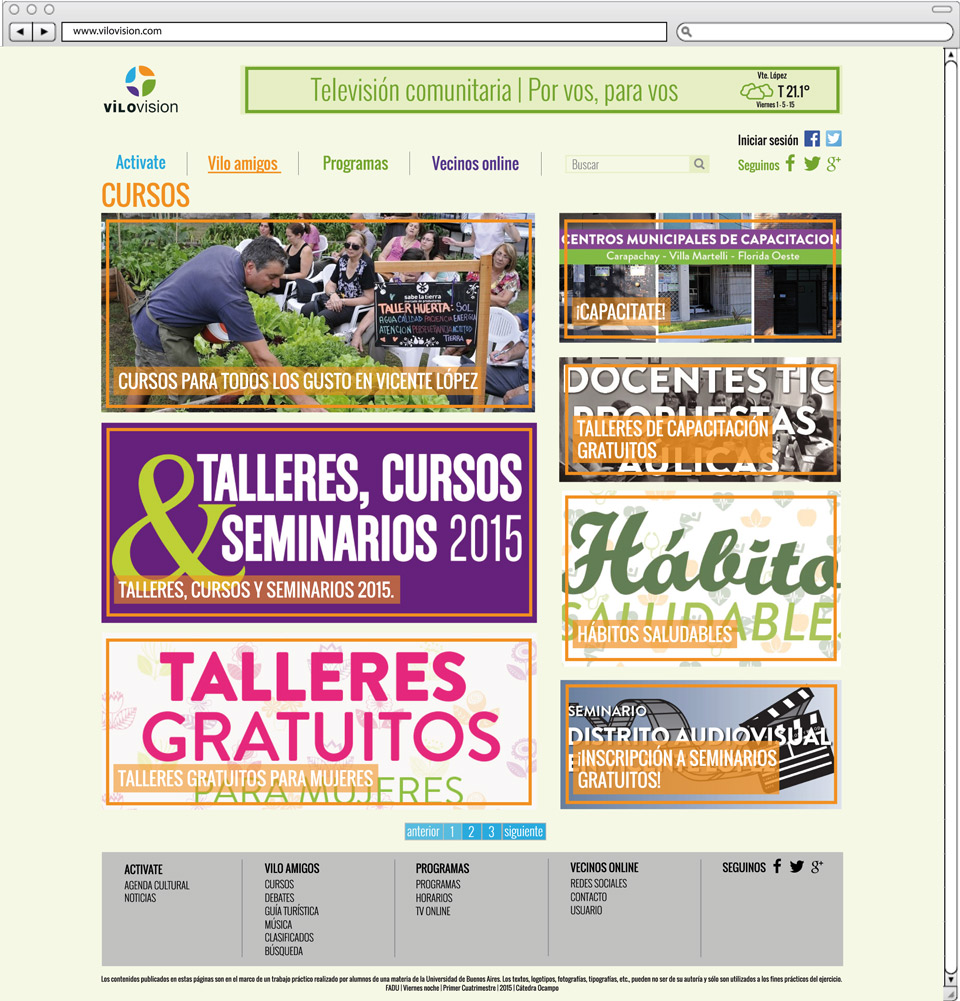Go to Vecinos online section

pos(475,164)
